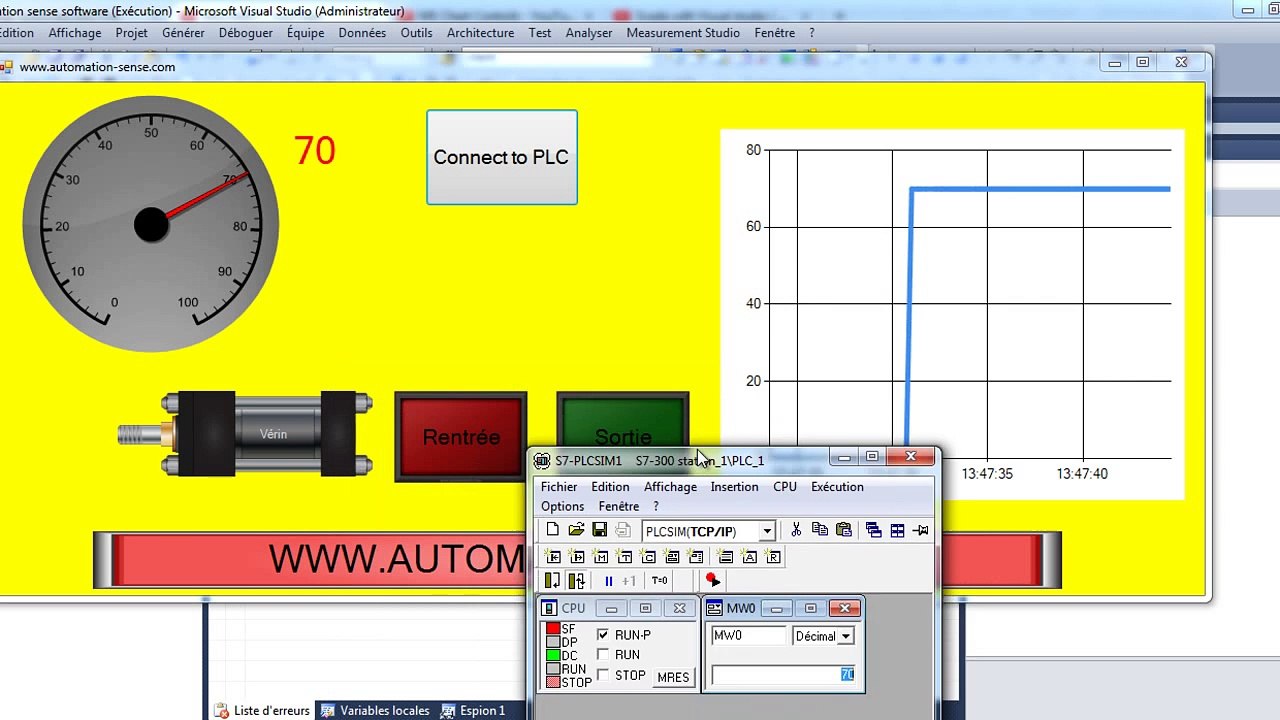
Task: Click the gauge needle knob
Action: tap(151, 225)
